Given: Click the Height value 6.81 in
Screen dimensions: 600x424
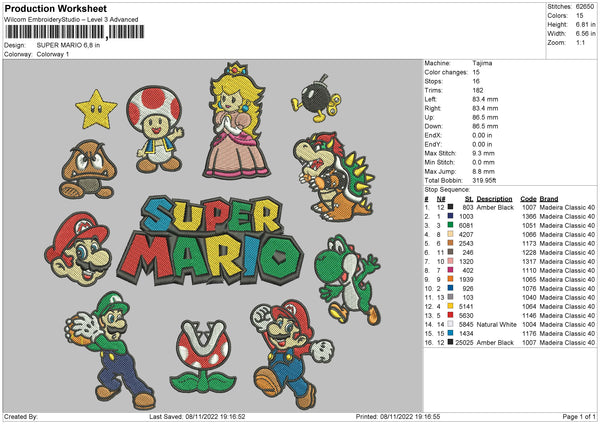Looking at the screenshot, I should point(585,24).
